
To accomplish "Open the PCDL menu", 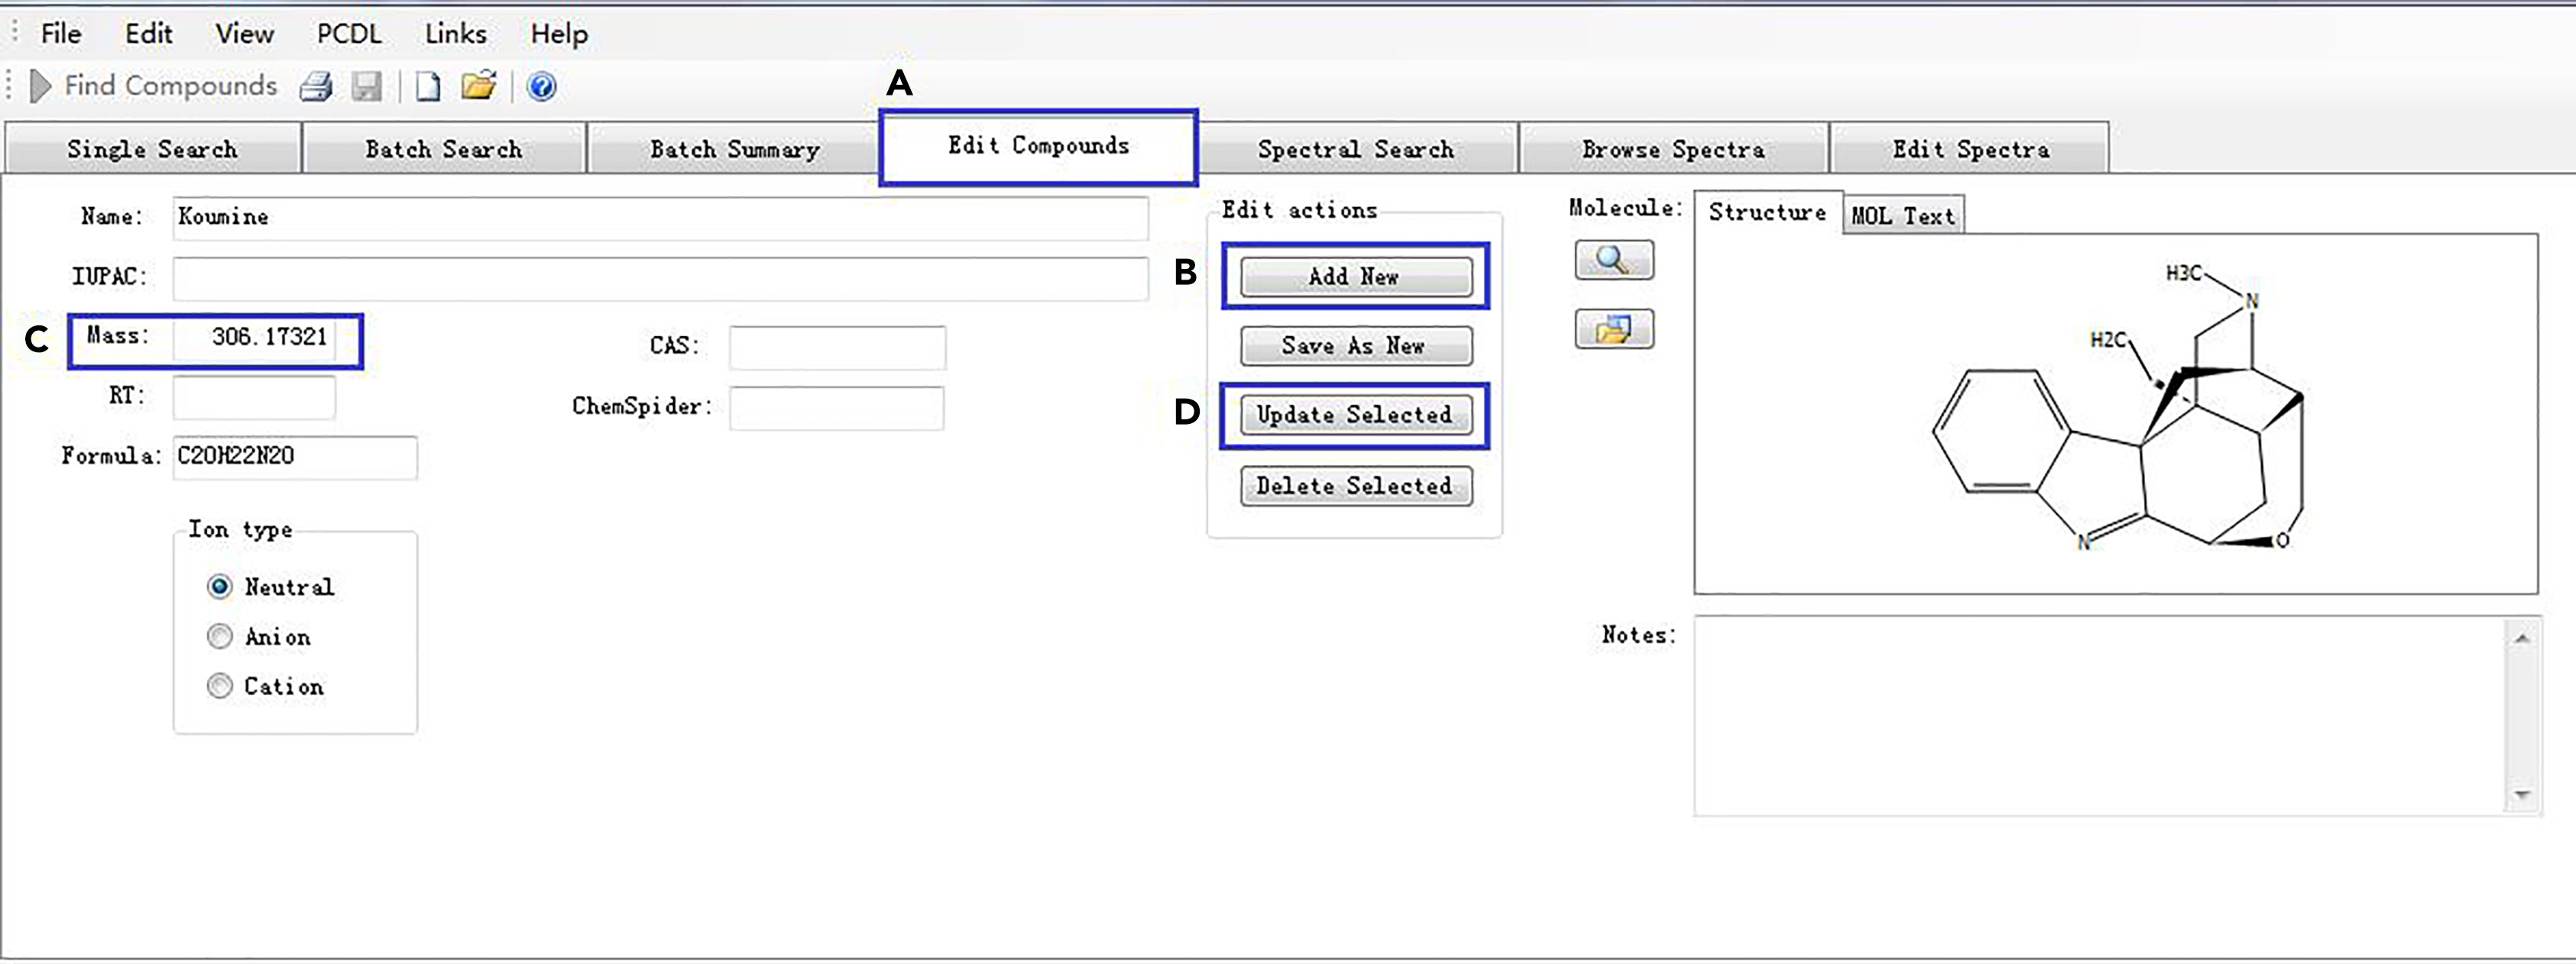I will [349, 34].
